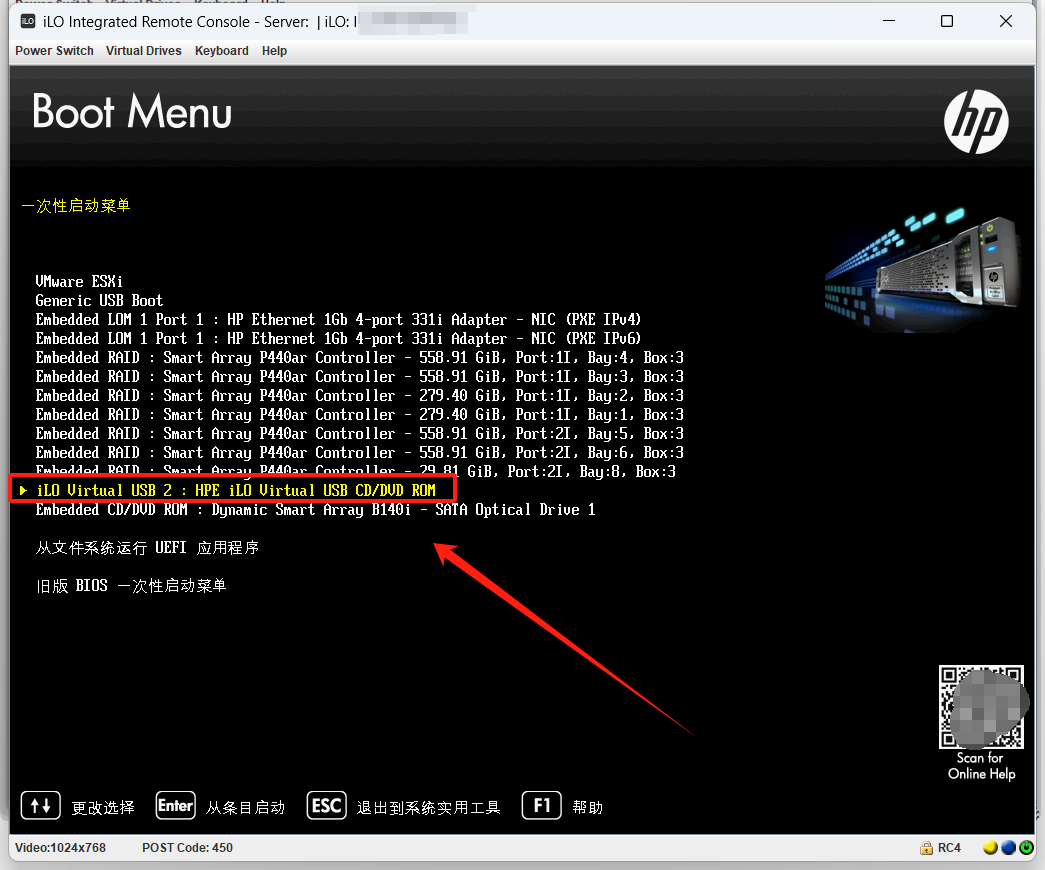The height and width of the screenshot is (870, 1045).
Task: Select the PXE IPv6 NIC boot entry
Action: point(338,339)
